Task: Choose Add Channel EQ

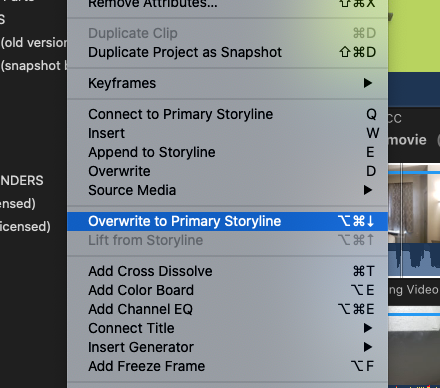Action: tap(227, 309)
